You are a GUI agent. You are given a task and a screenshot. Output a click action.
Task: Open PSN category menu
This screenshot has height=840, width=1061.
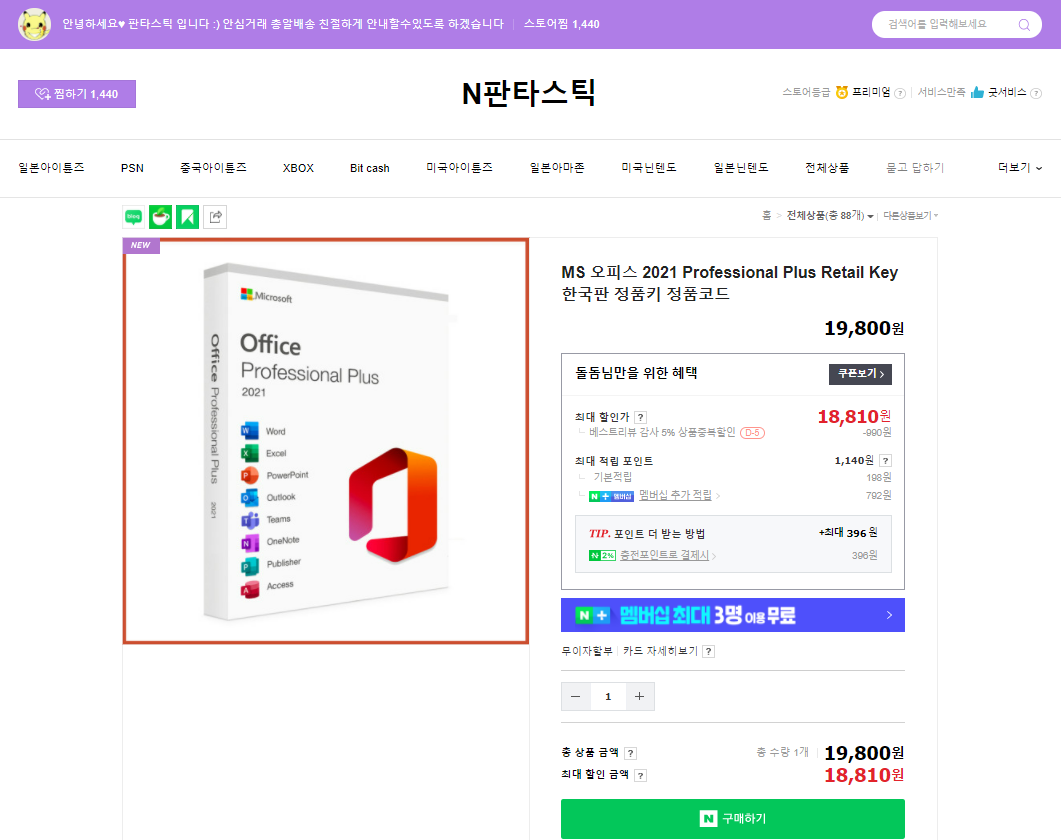pyautogui.click(x=132, y=168)
